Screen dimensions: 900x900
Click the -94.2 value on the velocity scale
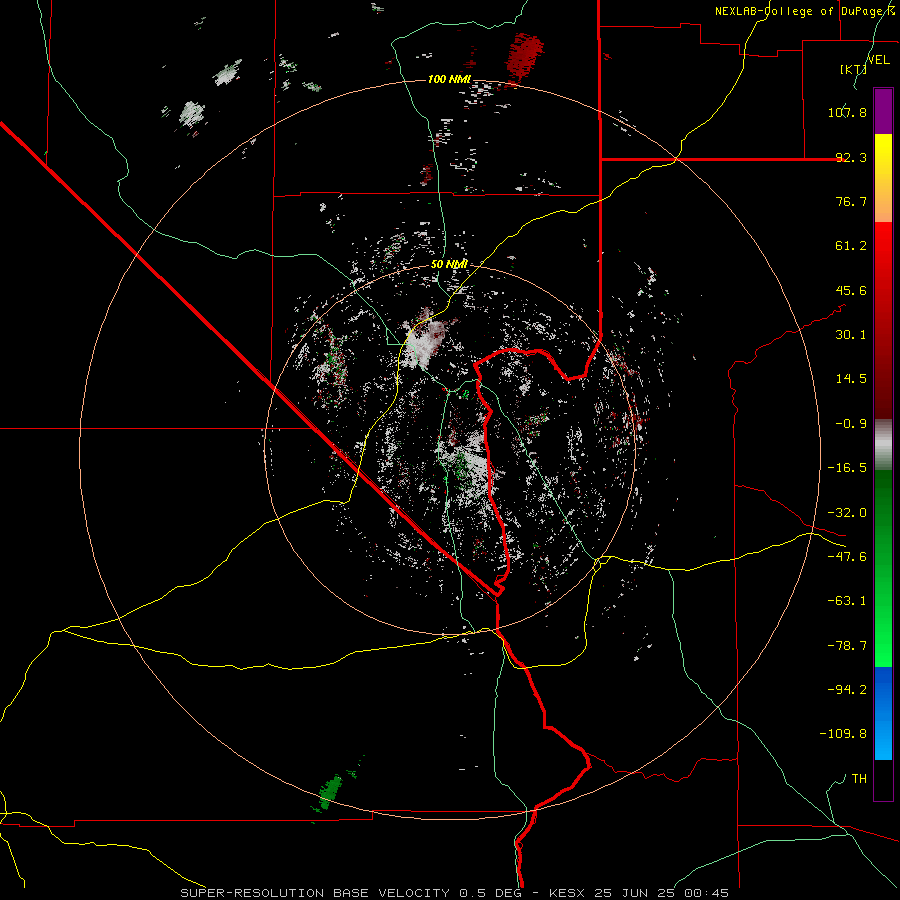[x=847, y=690]
